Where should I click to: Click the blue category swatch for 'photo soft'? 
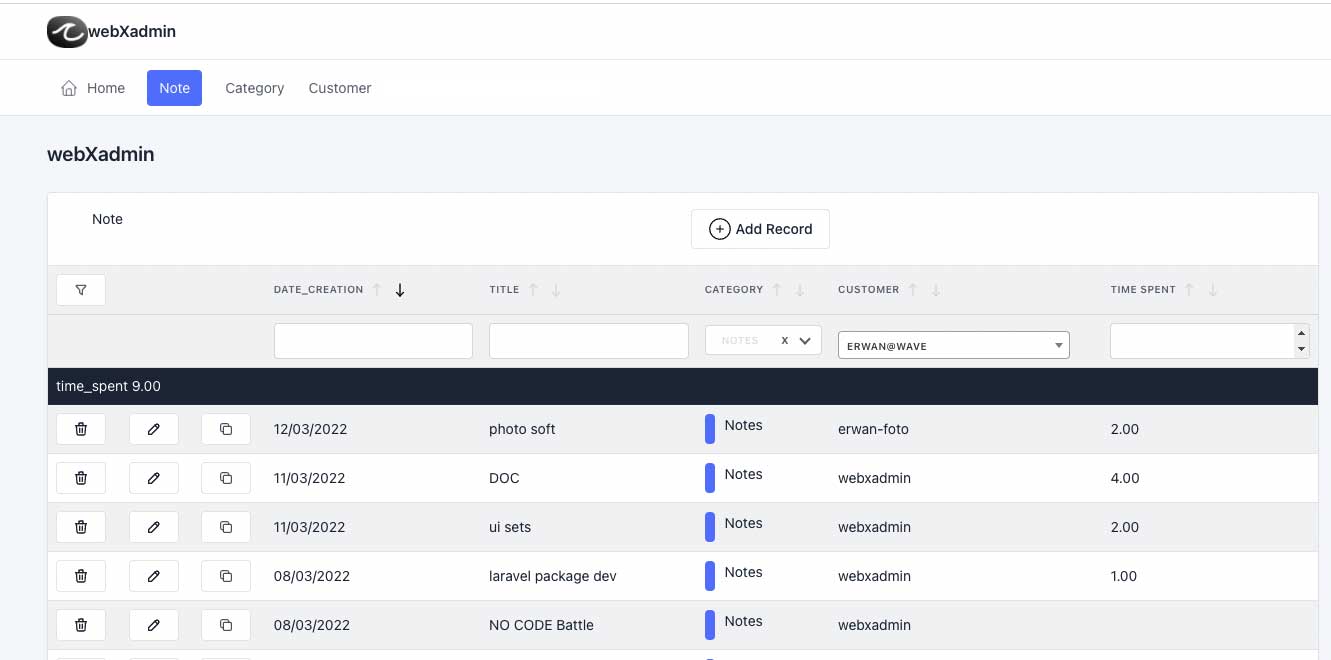710,429
